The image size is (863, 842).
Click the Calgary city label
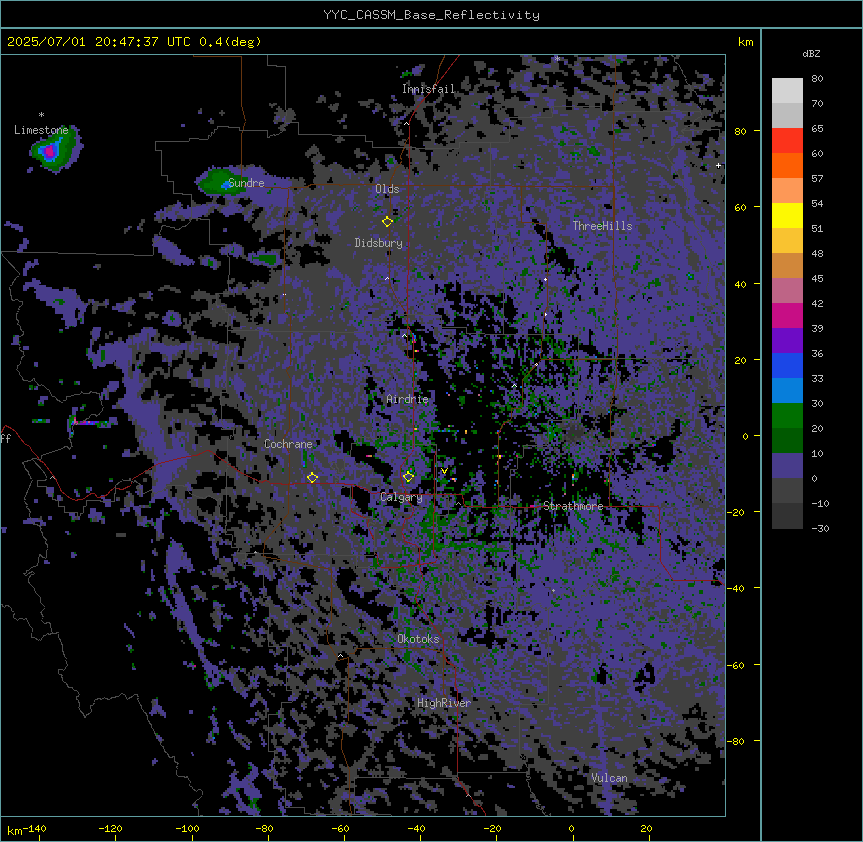click(x=401, y=497)
